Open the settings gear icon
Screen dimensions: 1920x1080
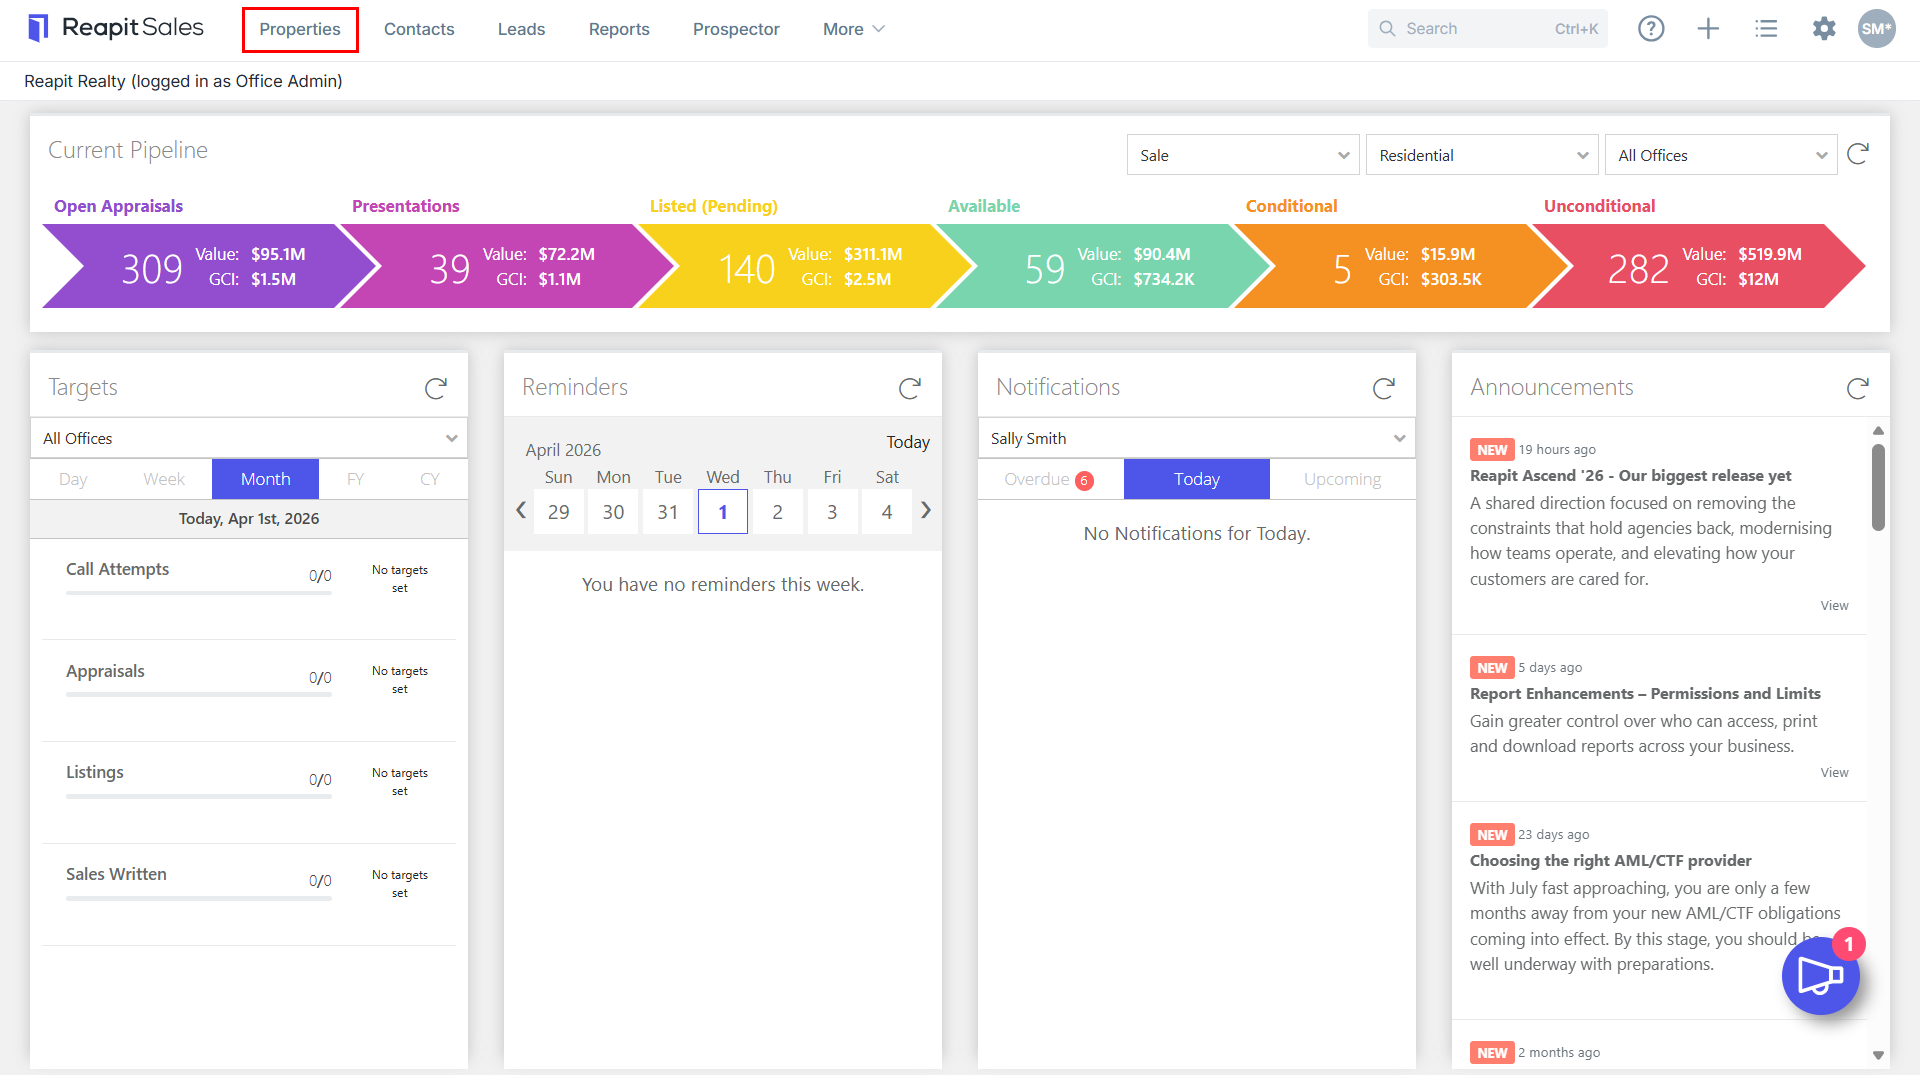pos(1824,29)
